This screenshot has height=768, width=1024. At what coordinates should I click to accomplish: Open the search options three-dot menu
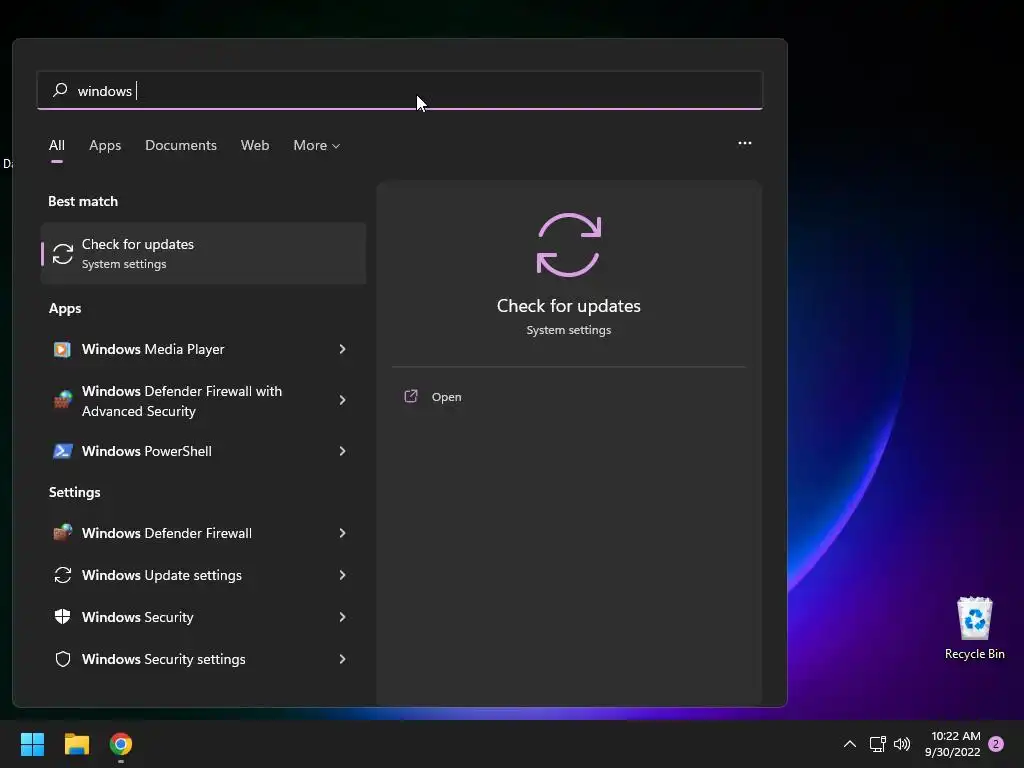pyautogui.click(x=744, y=143)
